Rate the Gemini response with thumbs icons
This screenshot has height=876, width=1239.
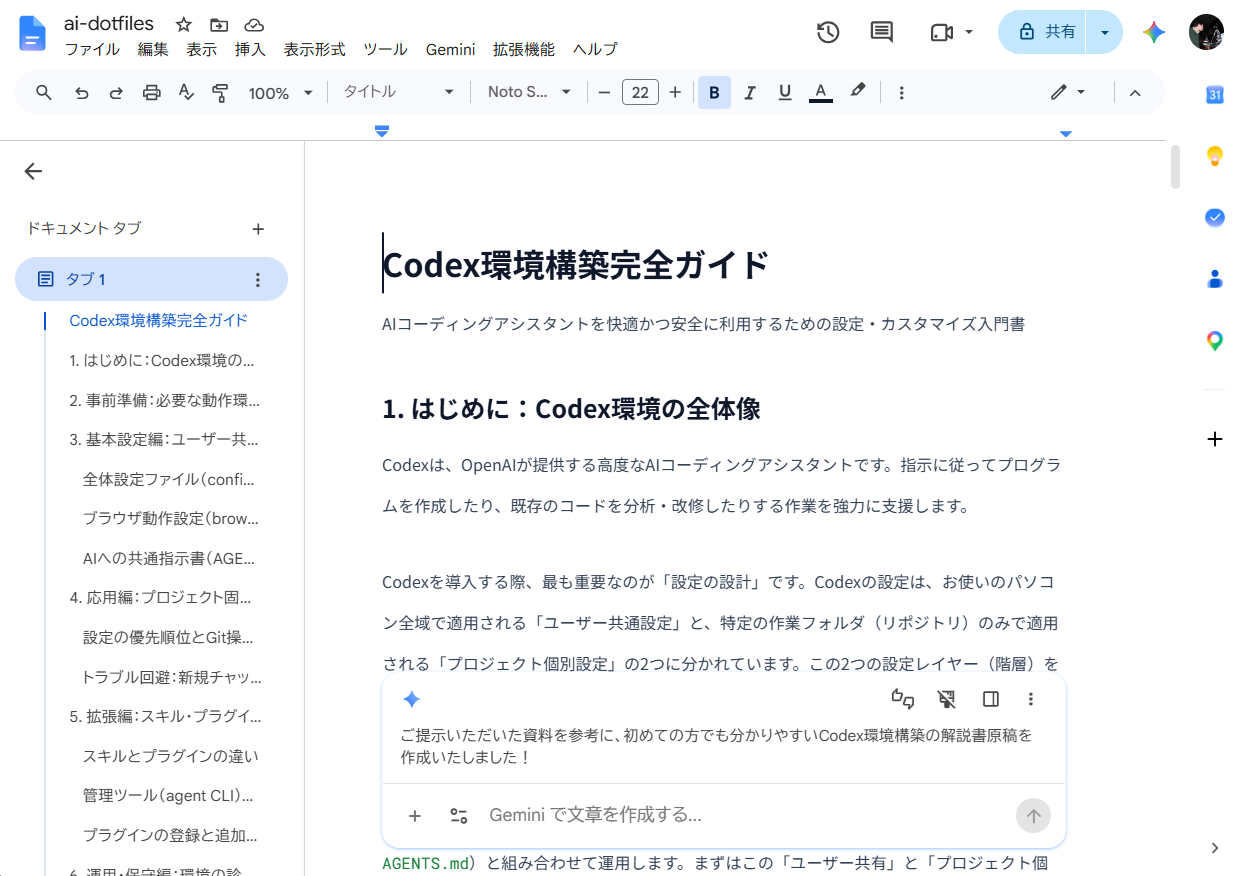(903, 699)
